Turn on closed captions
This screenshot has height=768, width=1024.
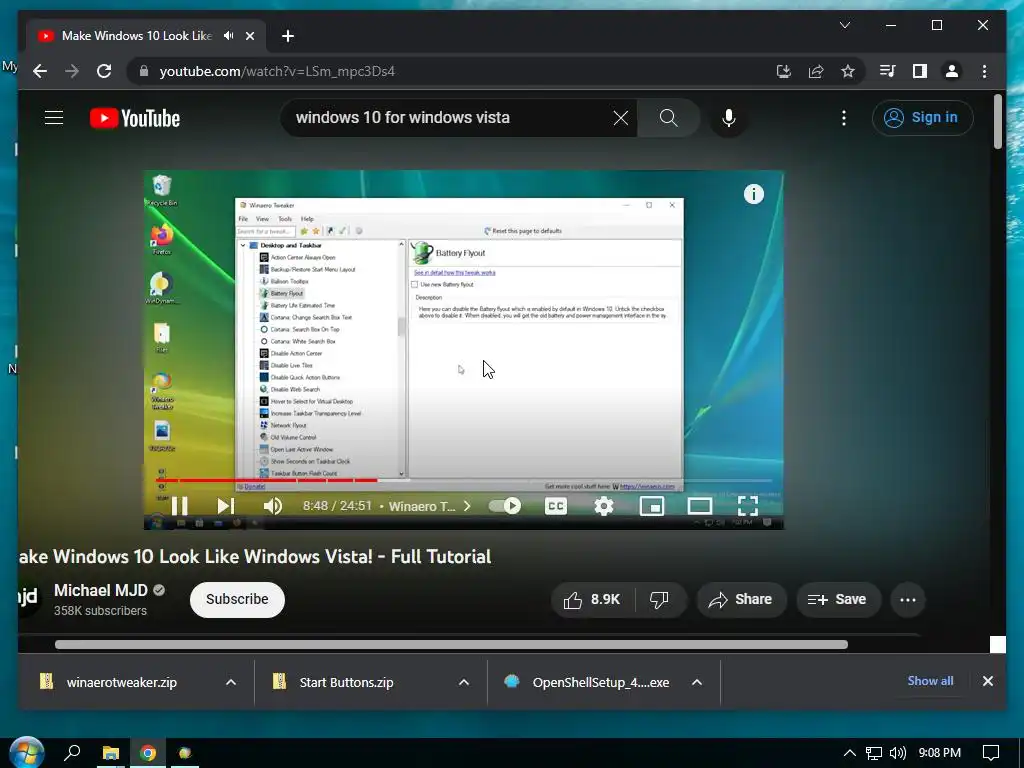555,505
